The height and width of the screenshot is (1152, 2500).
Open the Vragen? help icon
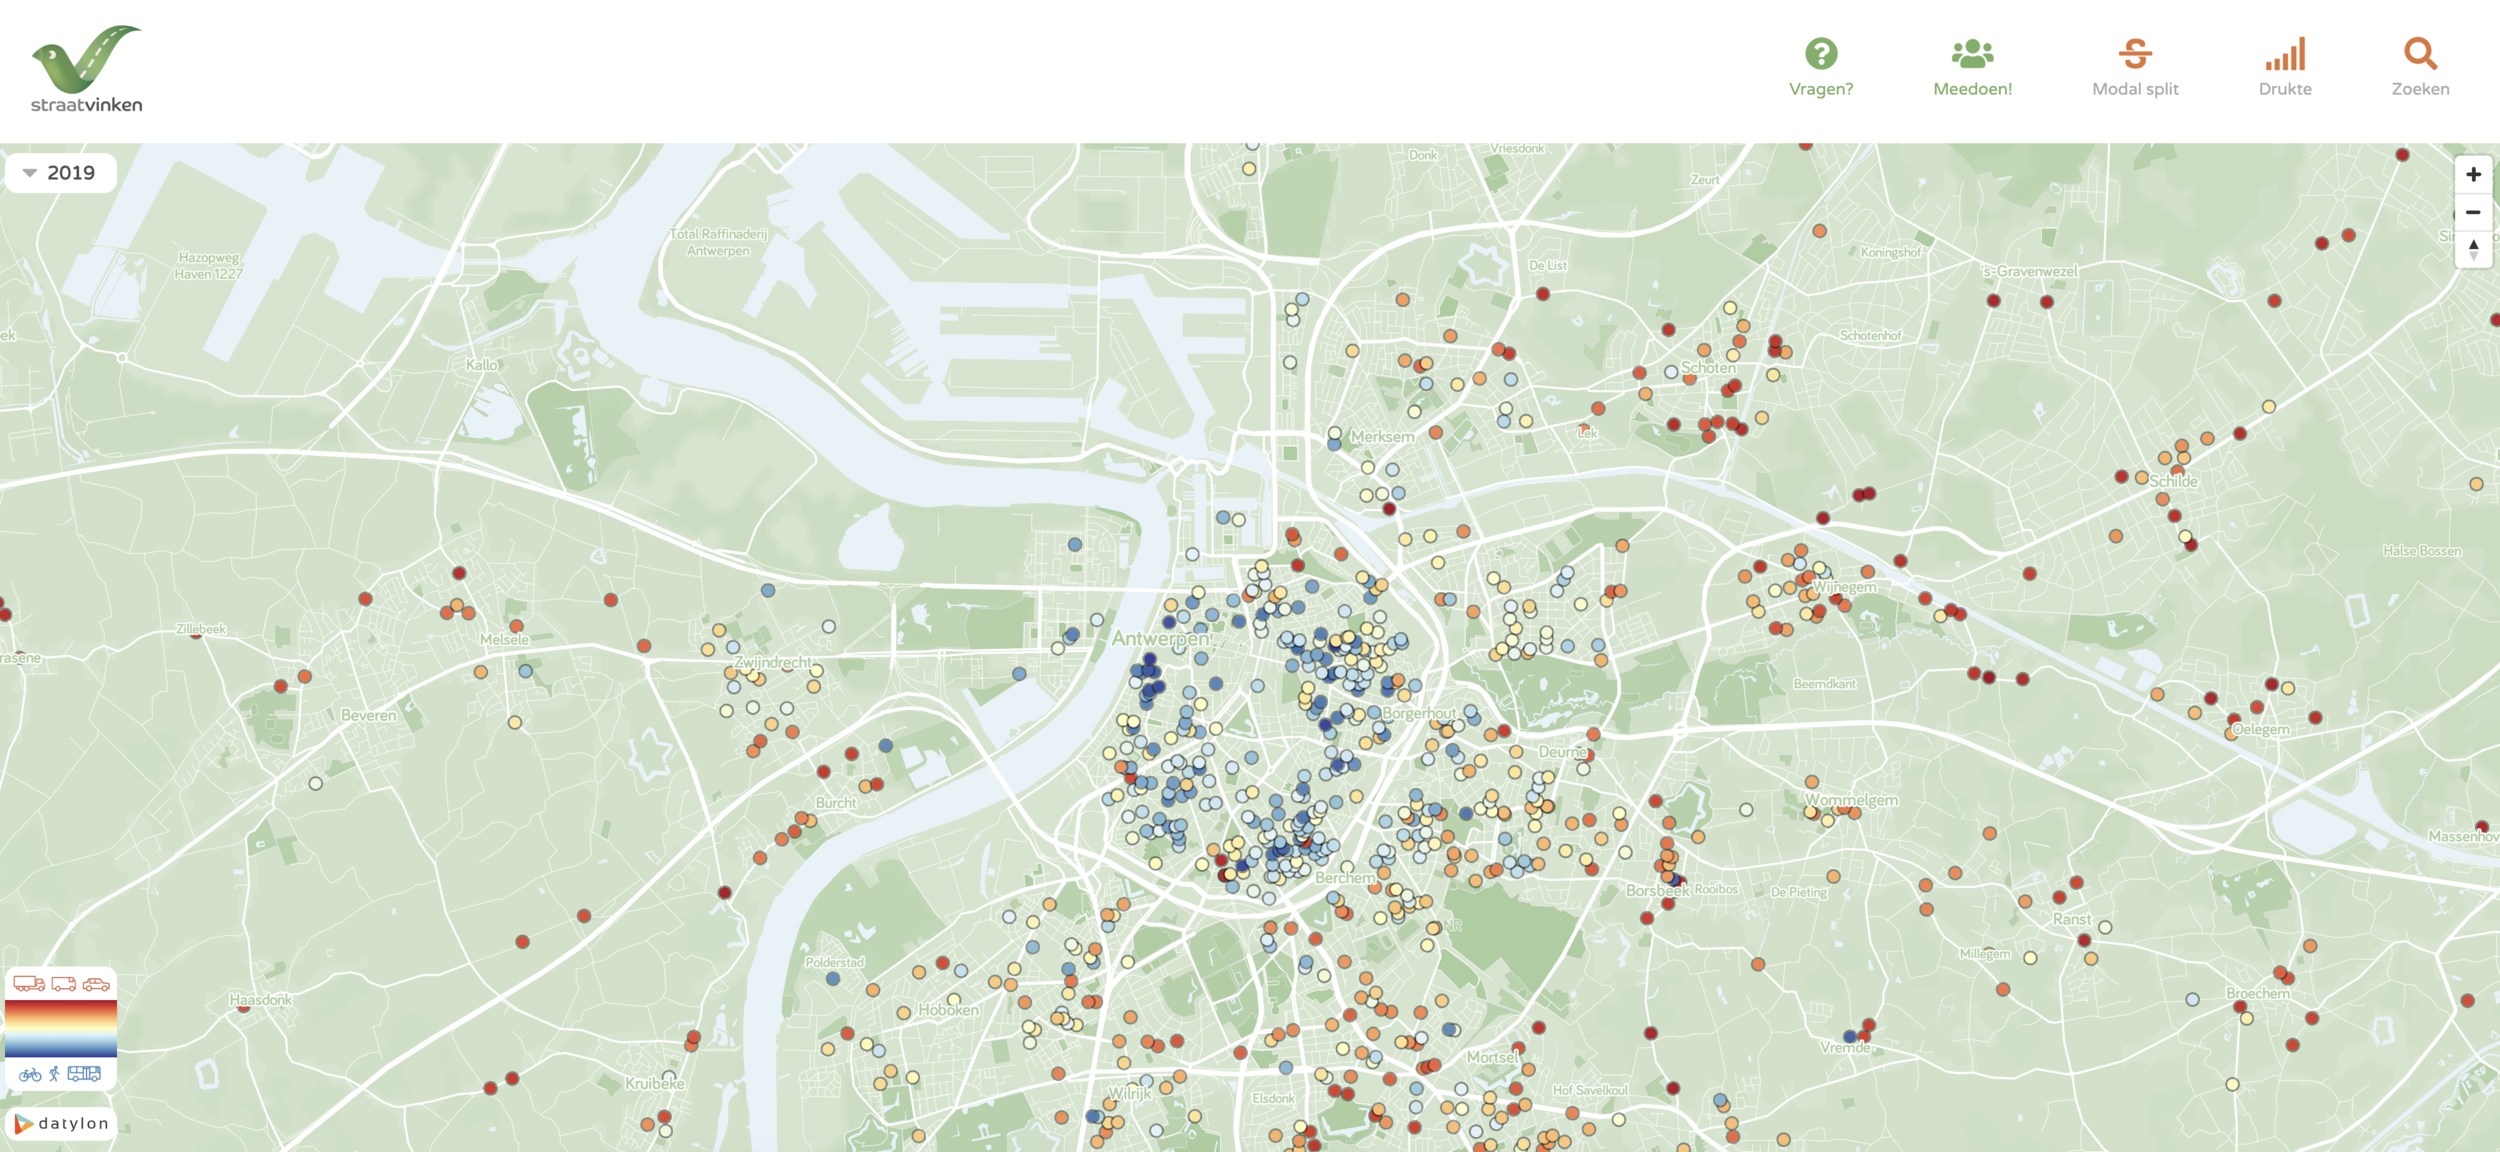1821,53
